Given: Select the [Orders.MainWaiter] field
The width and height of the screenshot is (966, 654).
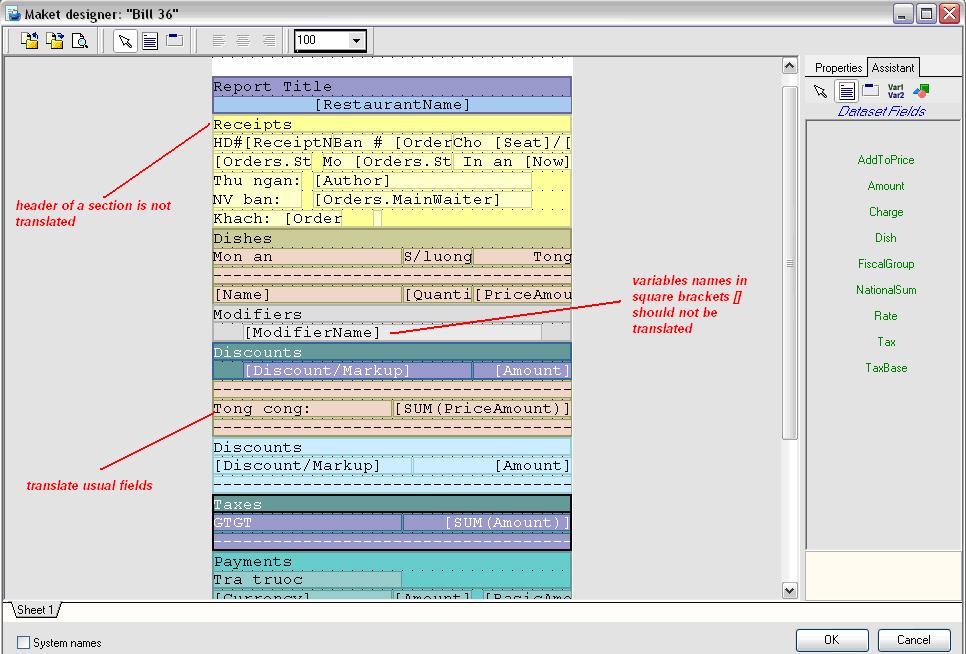Looking at the screenshot, I should (422, 200).
